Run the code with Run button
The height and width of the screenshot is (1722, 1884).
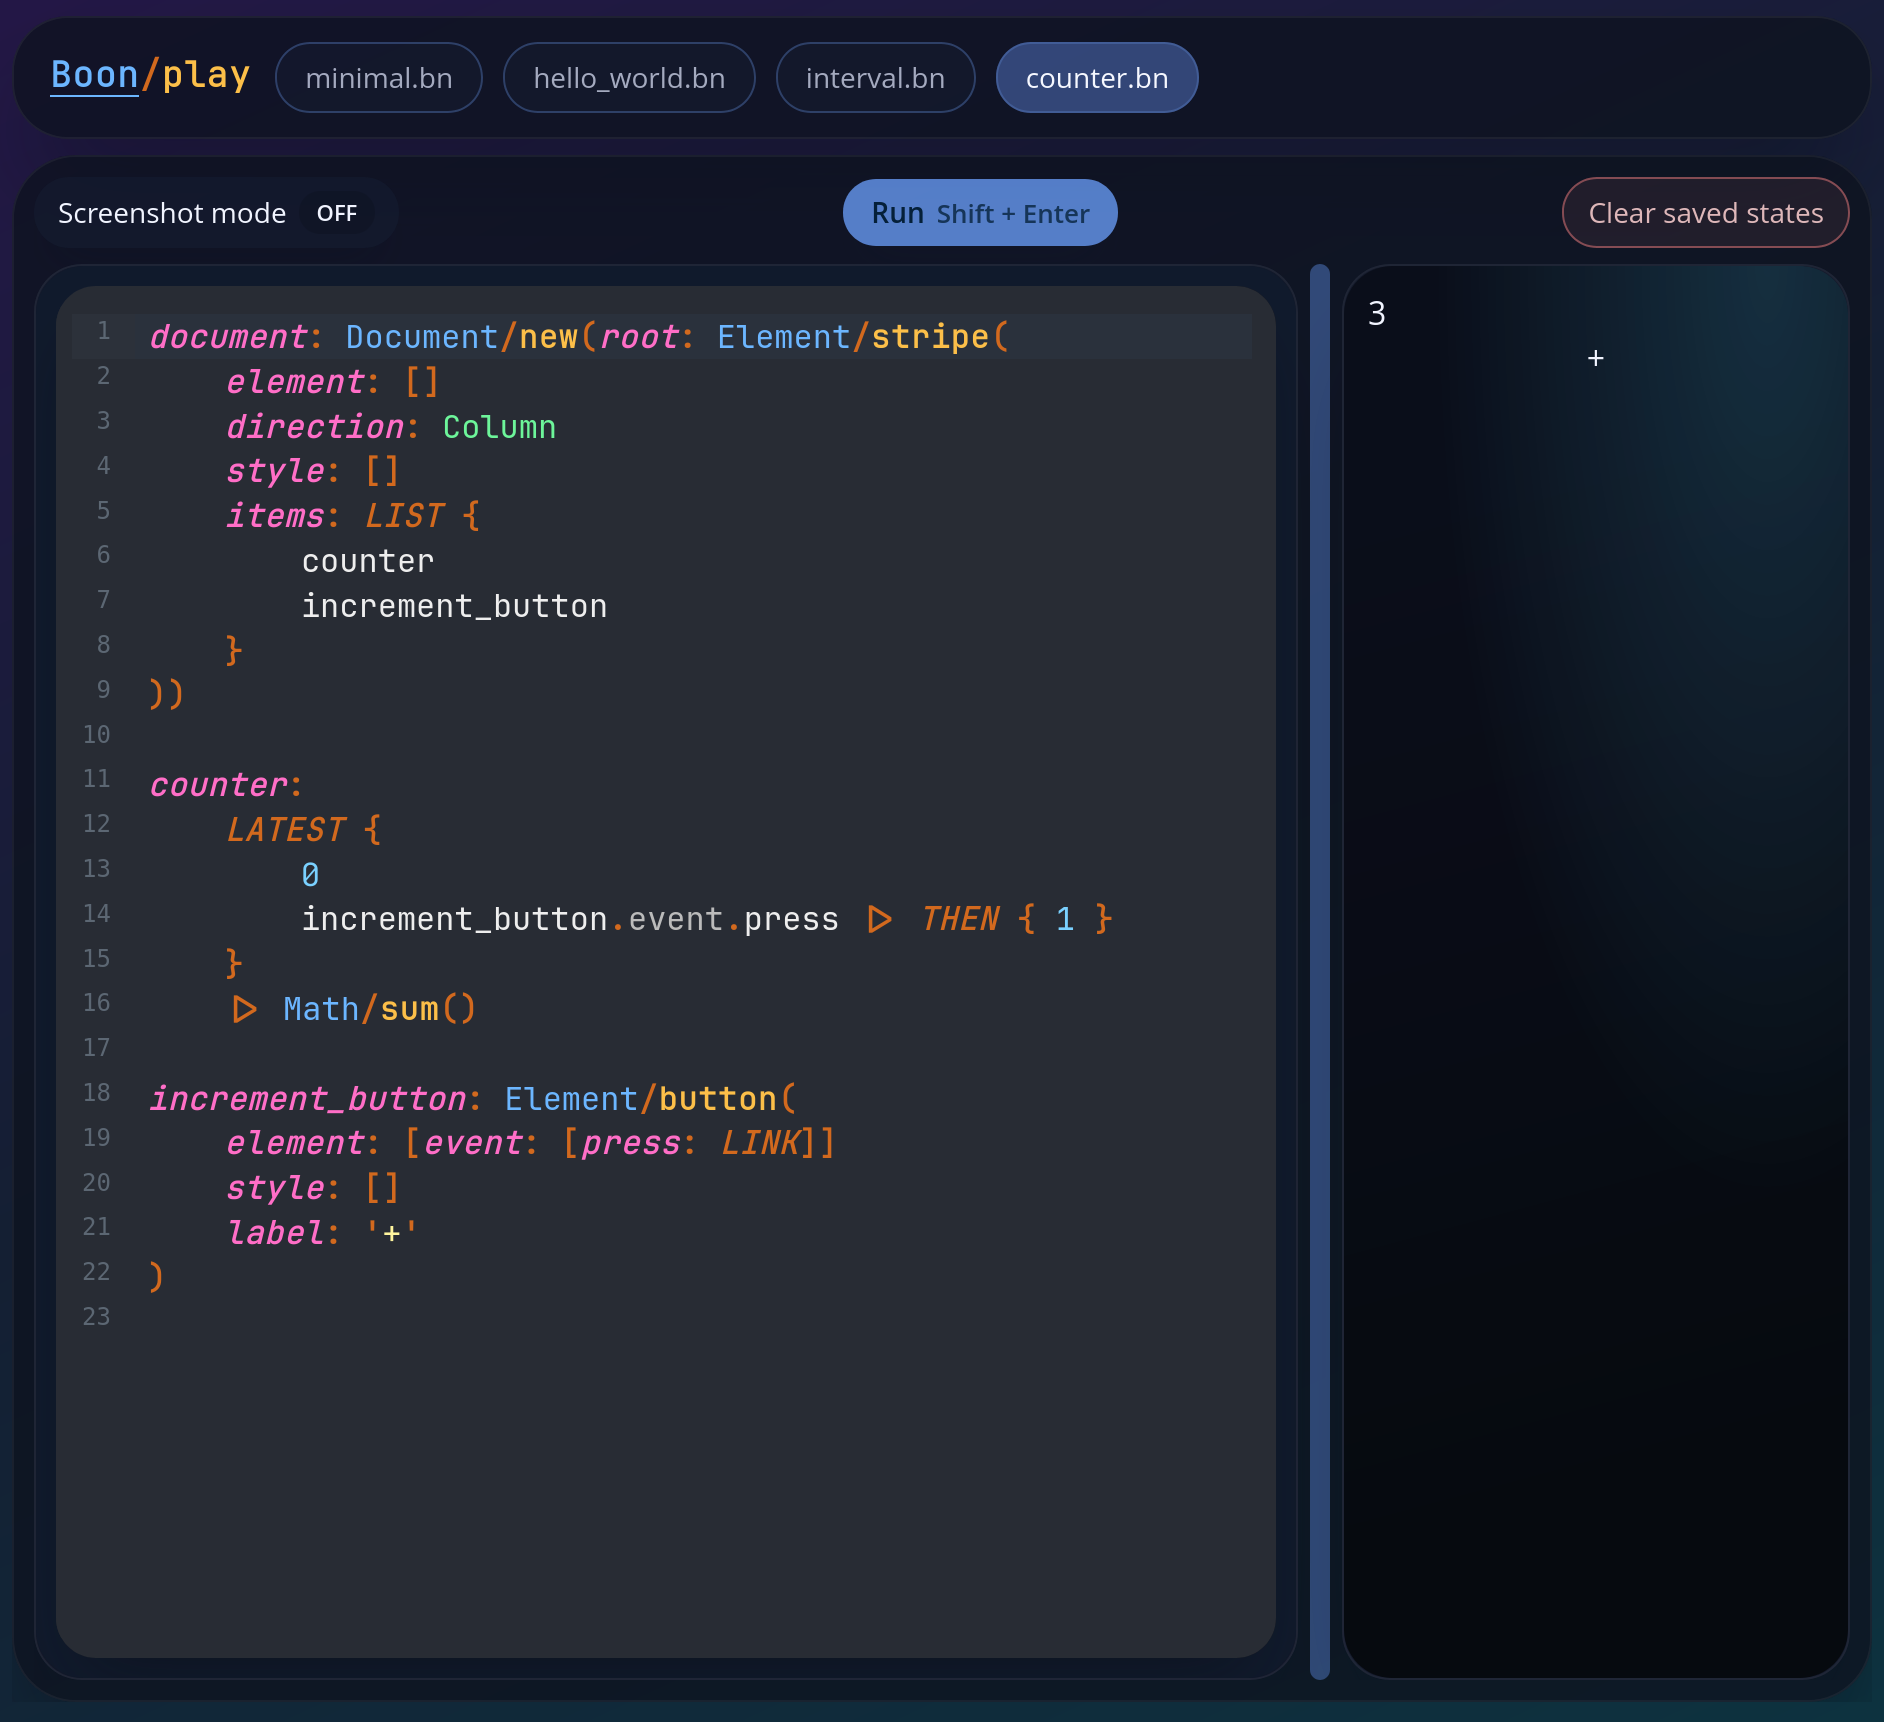(979, 213)
